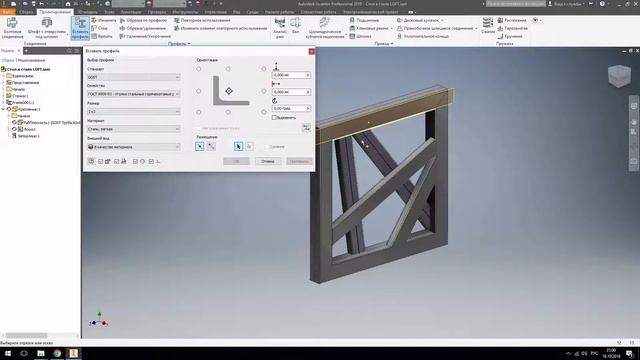Screen dimensions: 640x360
Task: Open the Appearance (Внешний вид) dropdown
Action: [133, 147]
